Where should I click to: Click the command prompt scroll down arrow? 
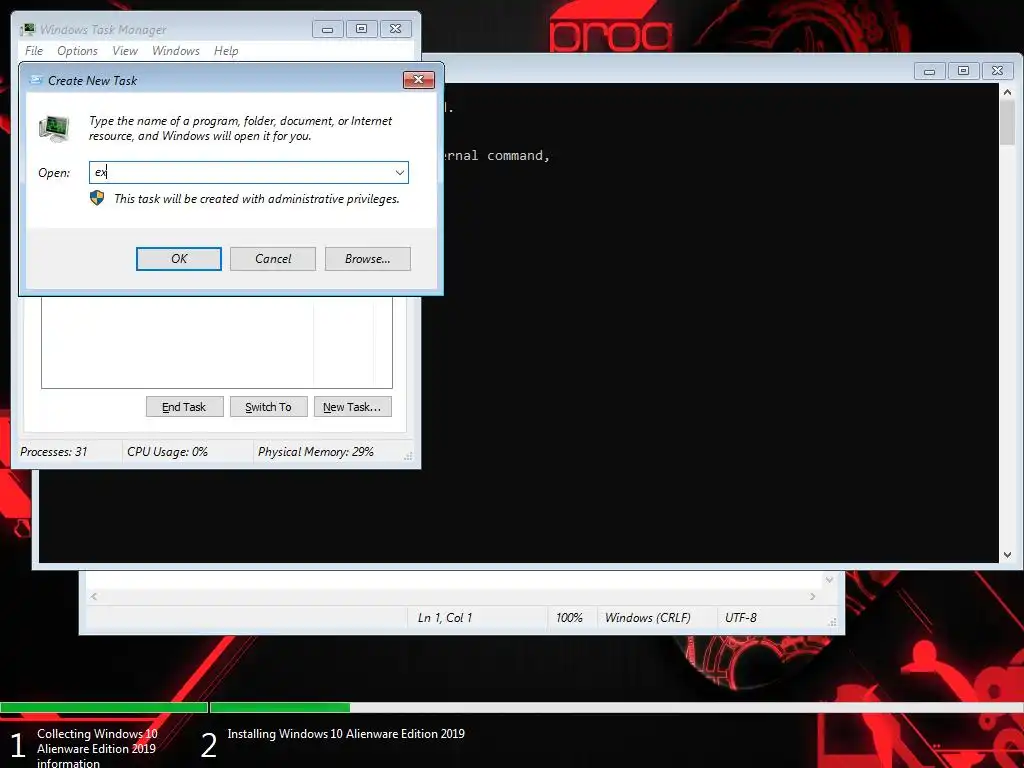[x=1007, y=554]
